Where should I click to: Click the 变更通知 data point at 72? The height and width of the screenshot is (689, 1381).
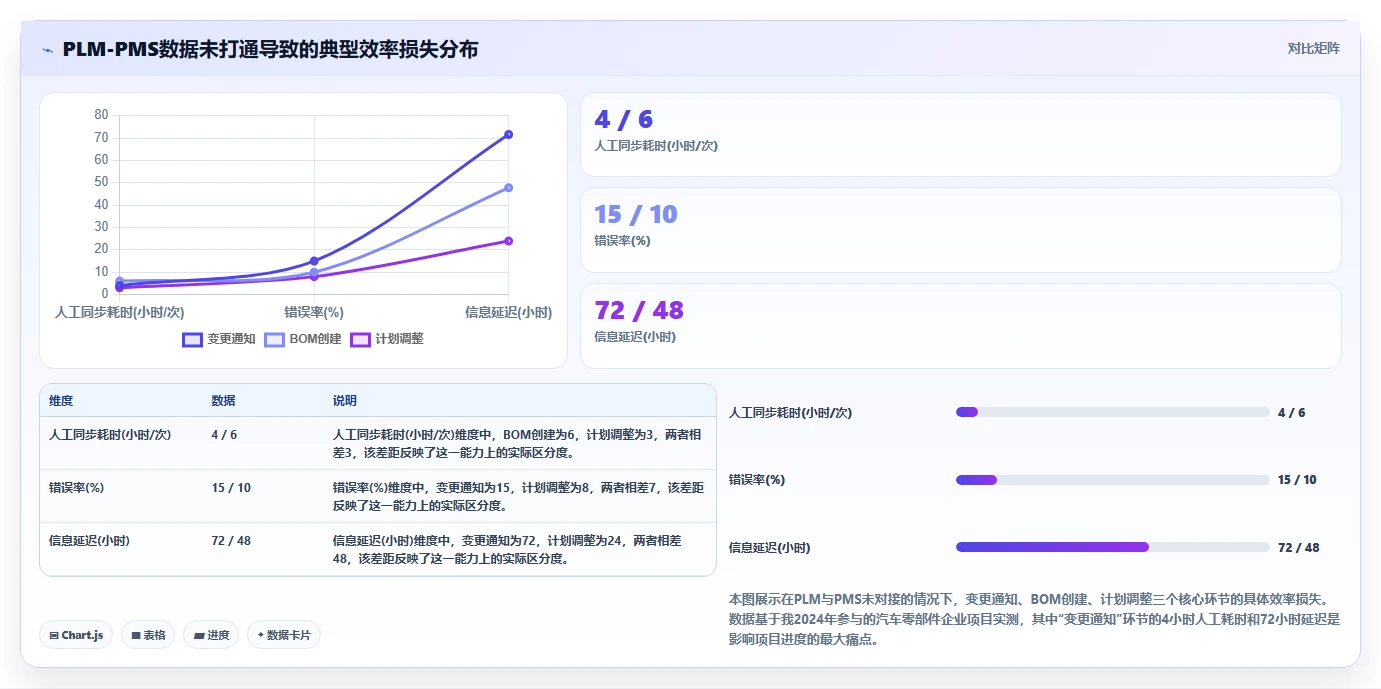coord(508,134)
